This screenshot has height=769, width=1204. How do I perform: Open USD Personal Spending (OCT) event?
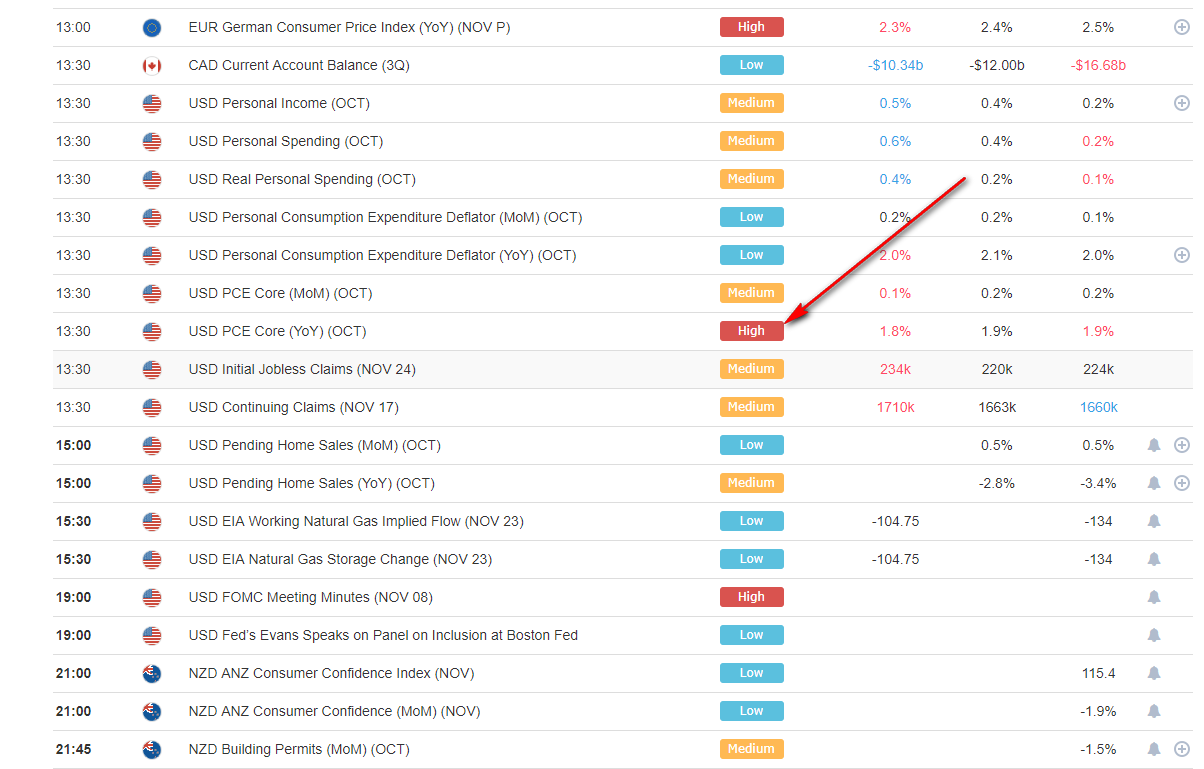coord(285,141)
